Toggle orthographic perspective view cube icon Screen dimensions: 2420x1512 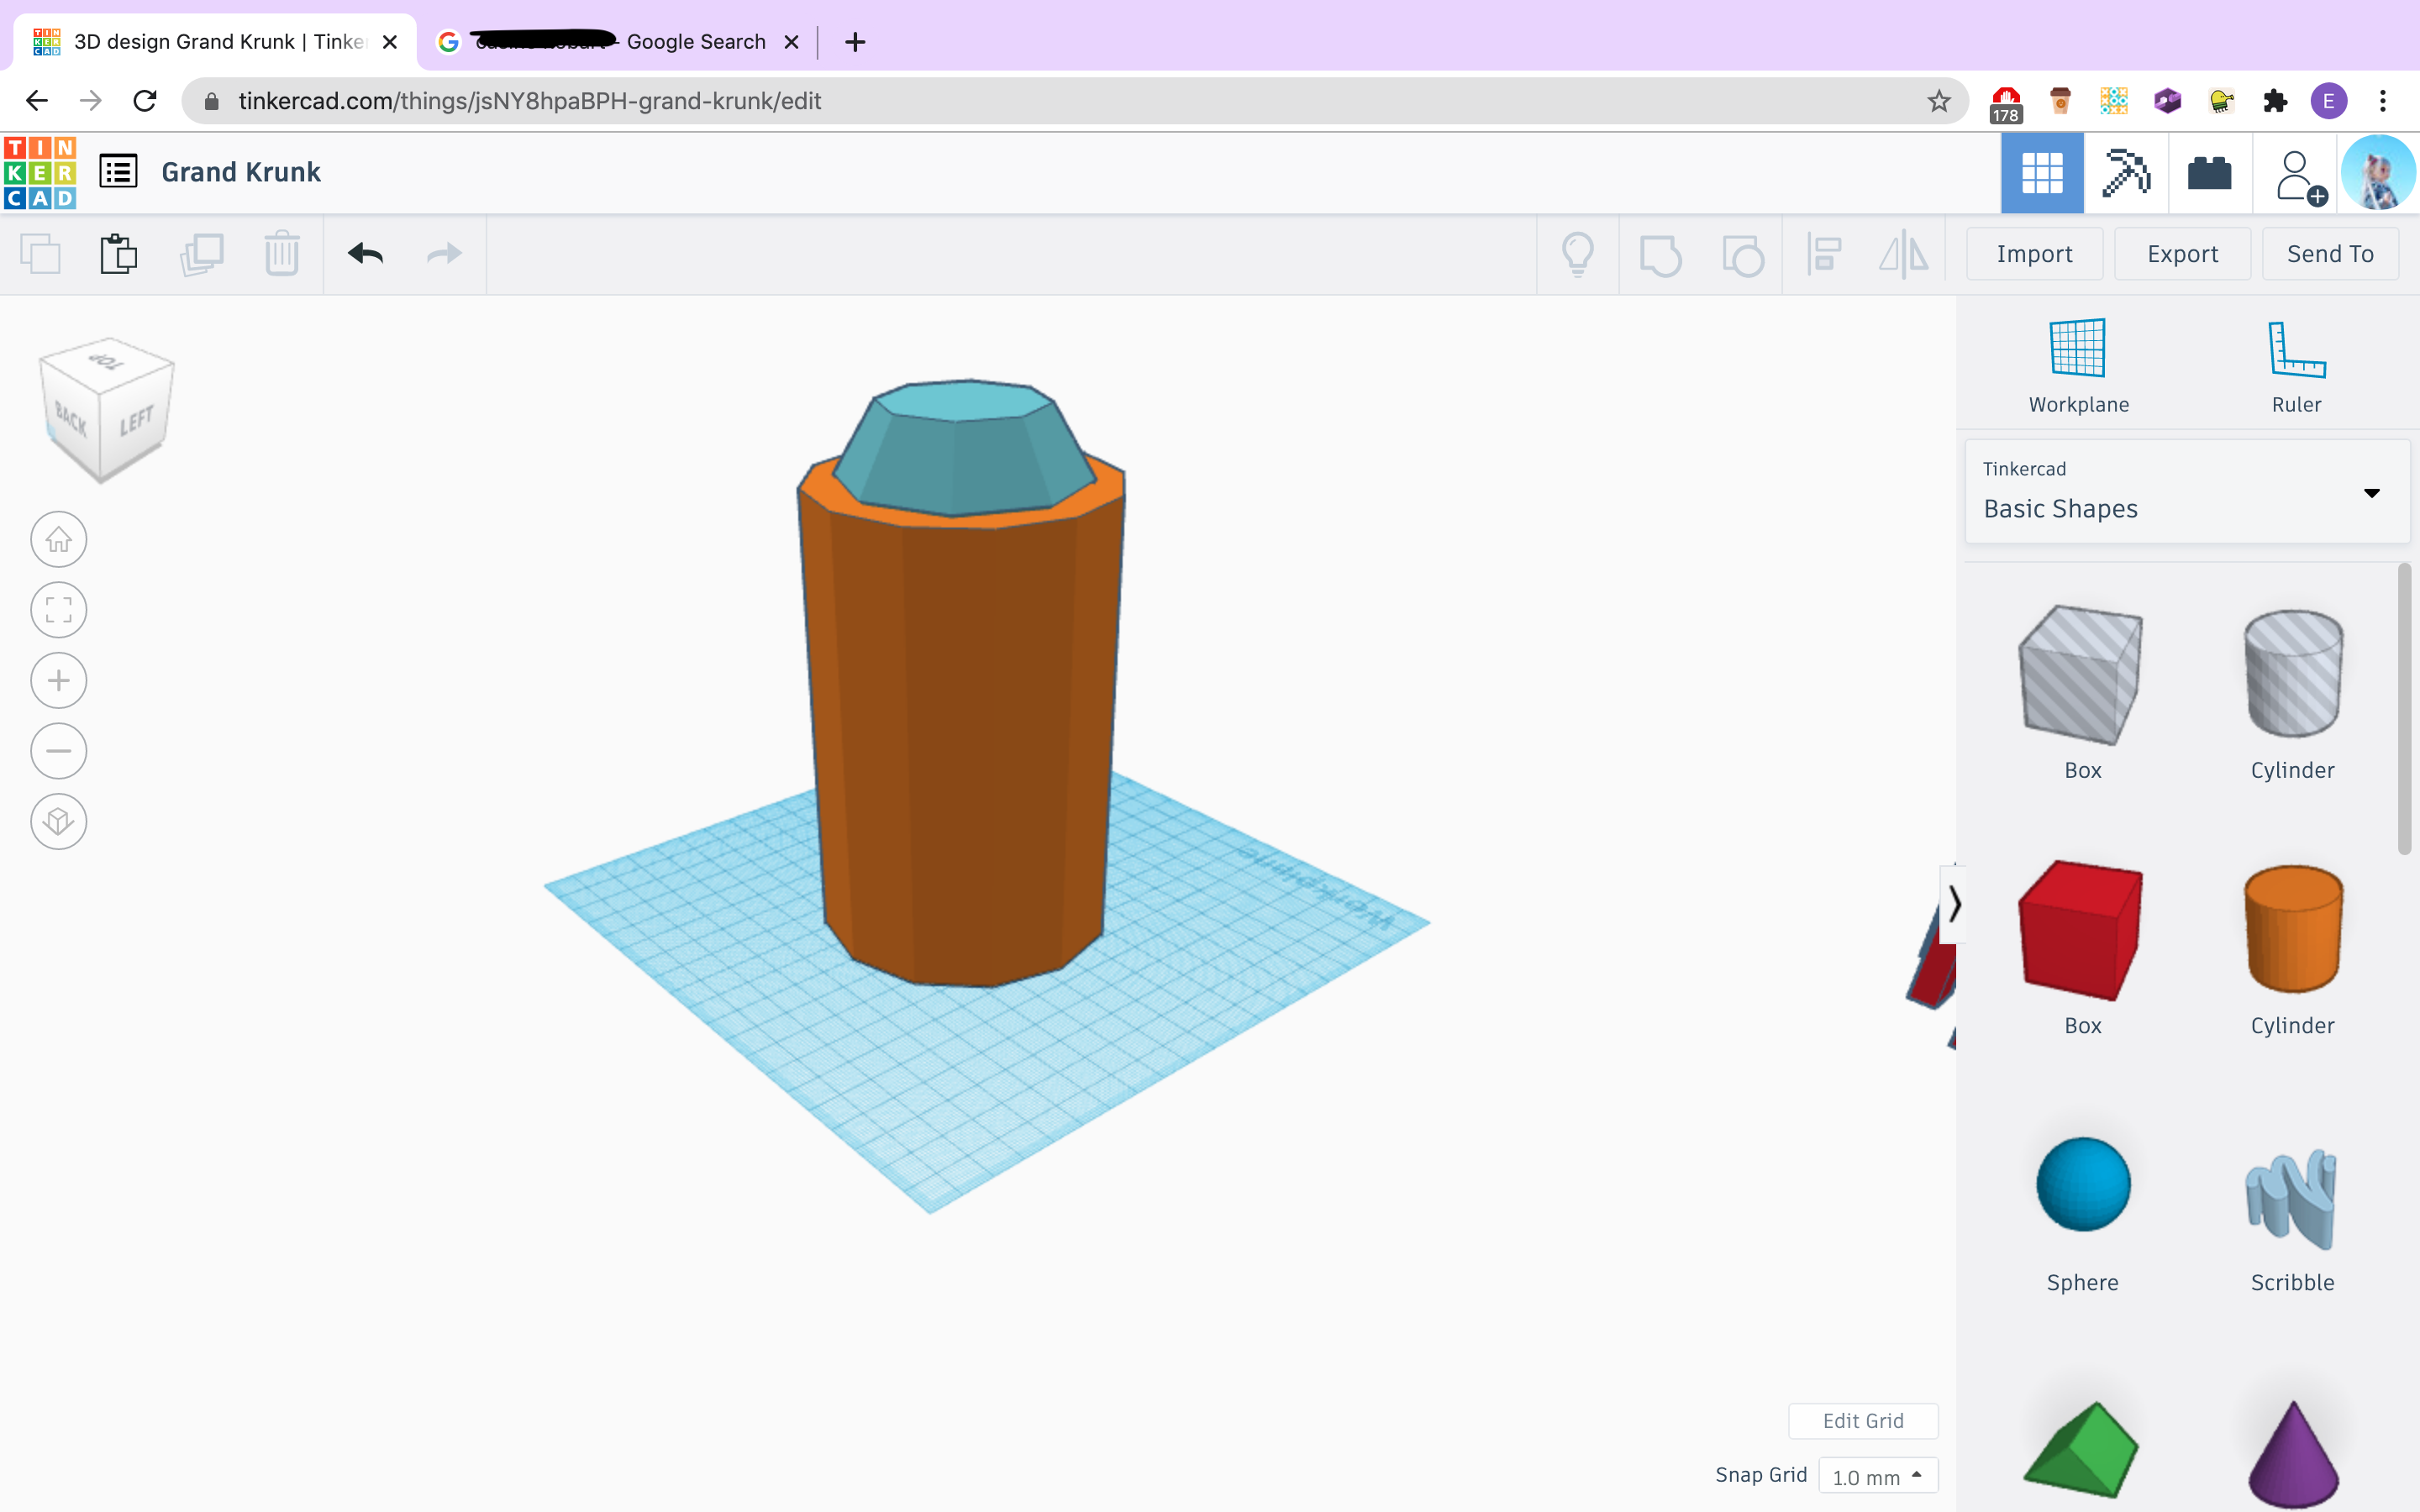point(59,822)
